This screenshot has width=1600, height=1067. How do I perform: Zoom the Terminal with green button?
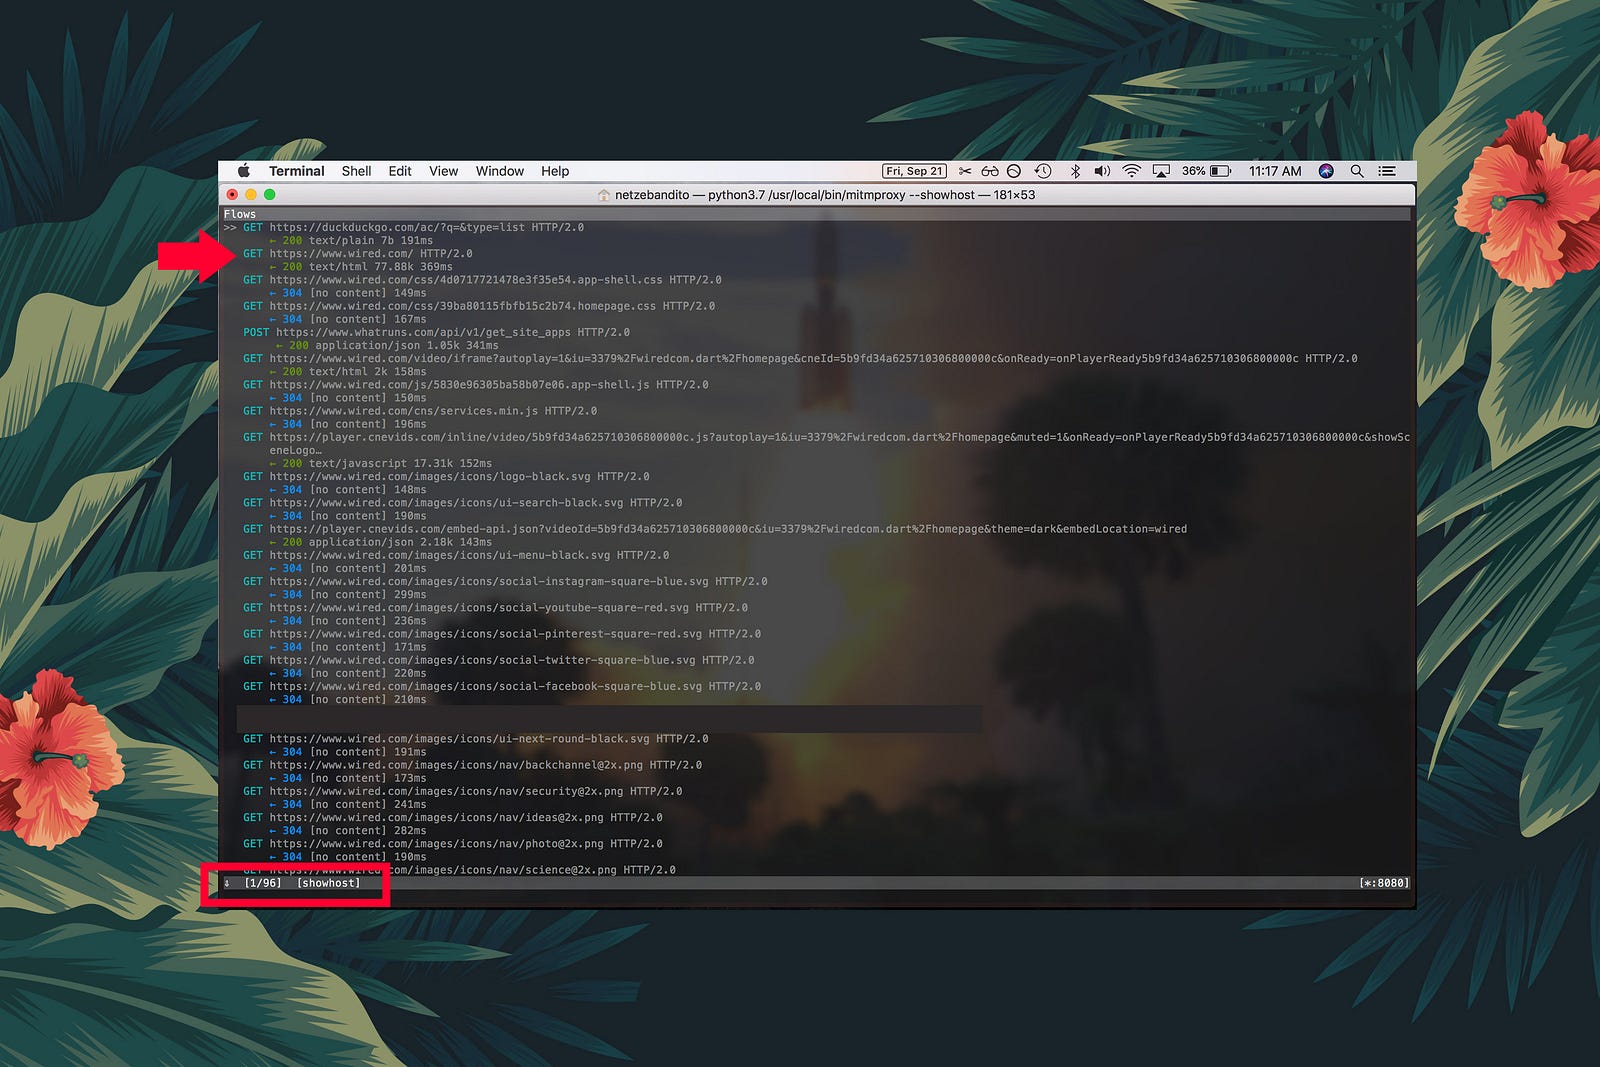(x=269, y=195)
